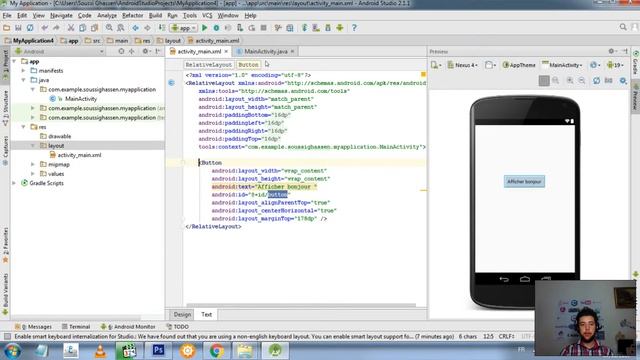
Task: Open Chrome from the Windows taskbar
Action: pyautogui.click(x=216, y=351)
